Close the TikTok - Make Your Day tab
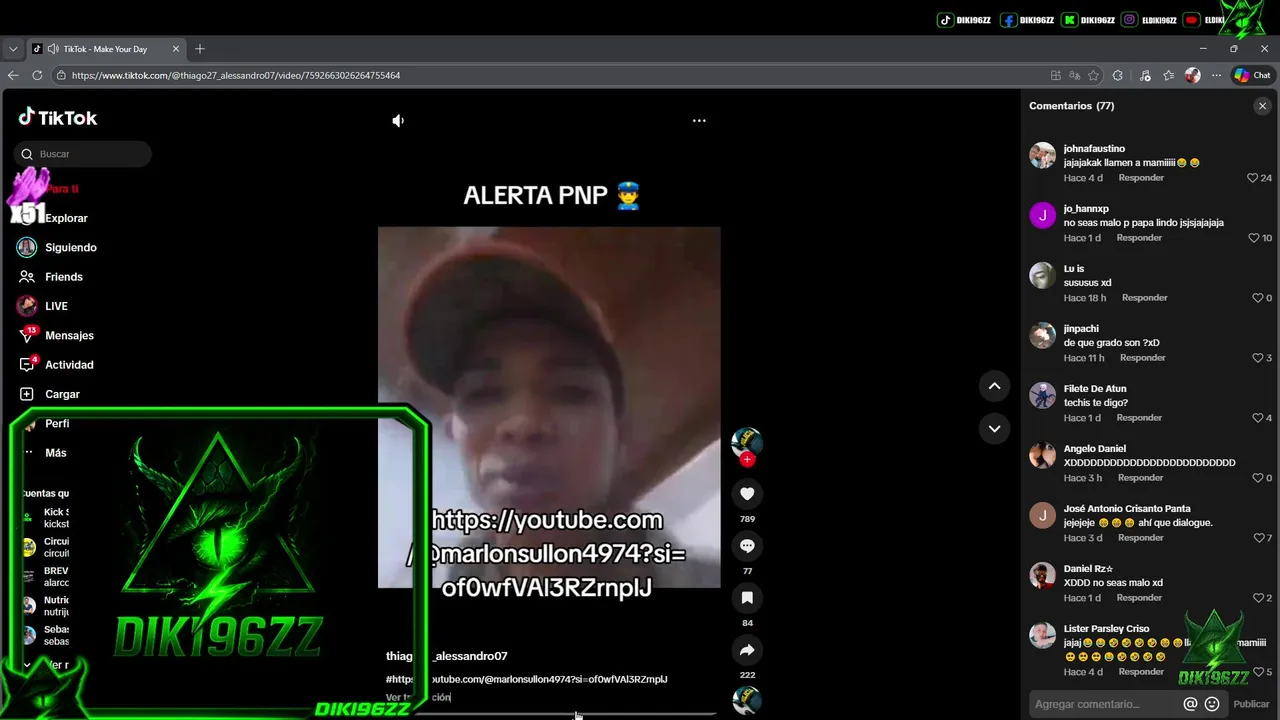The image size is (1280, 720). tap(176, 49)
